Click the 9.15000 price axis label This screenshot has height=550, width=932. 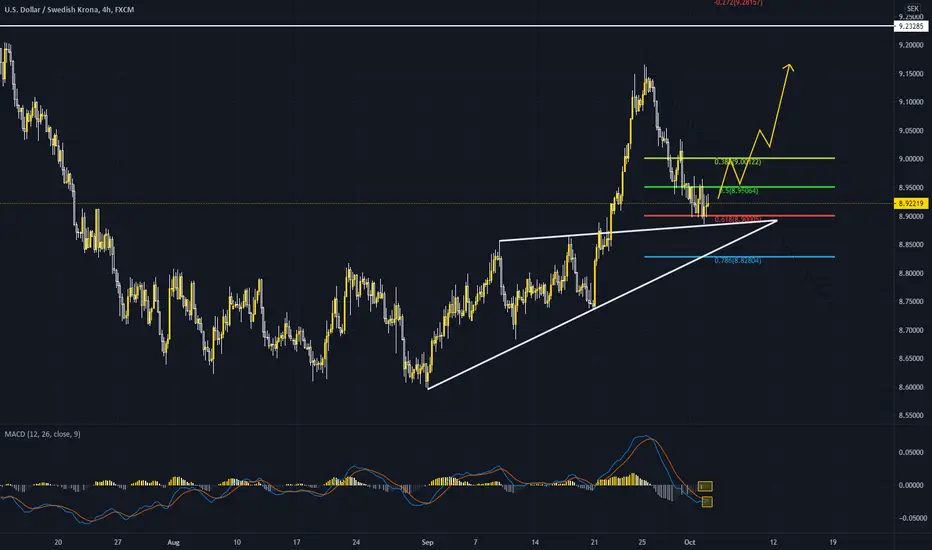pos(911,74)
